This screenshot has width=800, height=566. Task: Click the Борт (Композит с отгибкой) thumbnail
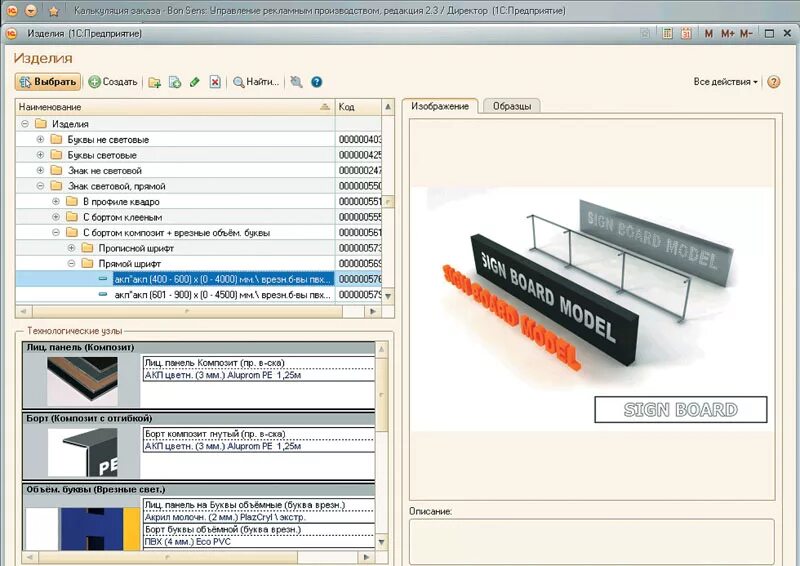[x=83, y=452]
